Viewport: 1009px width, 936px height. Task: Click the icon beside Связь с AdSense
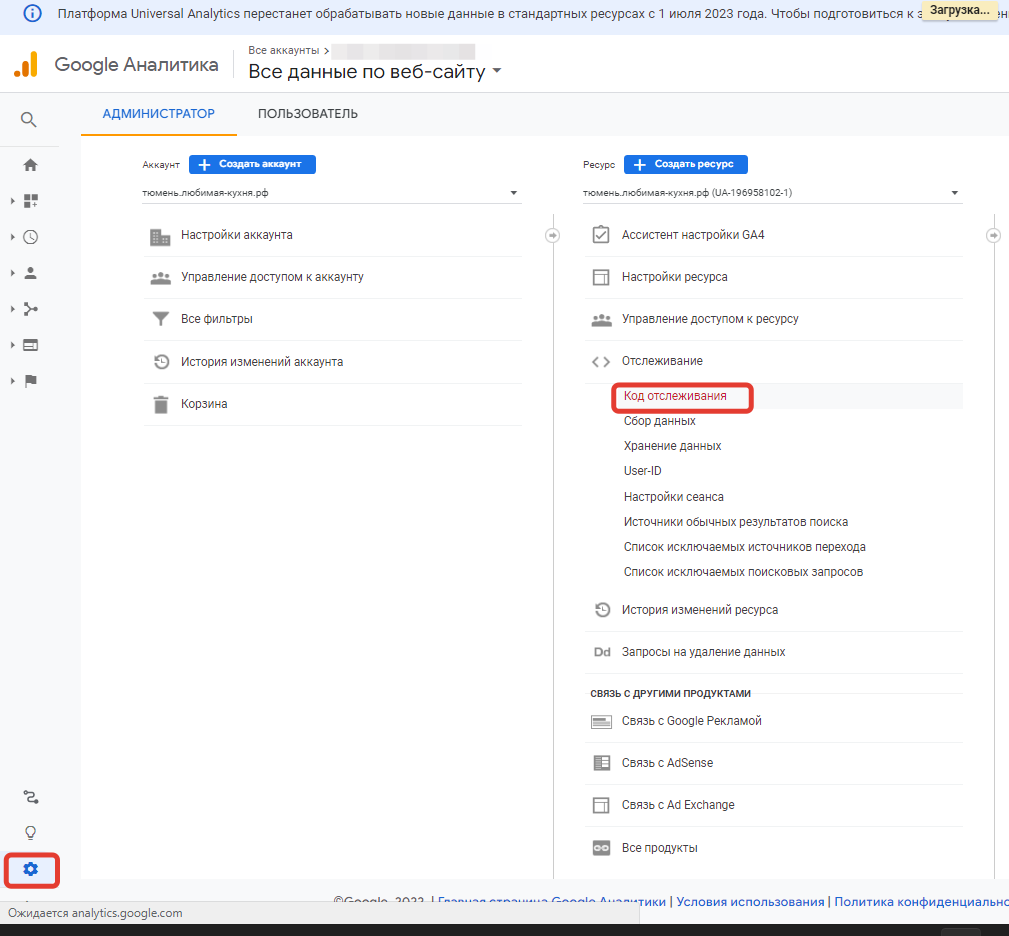(x=601, y=763)
